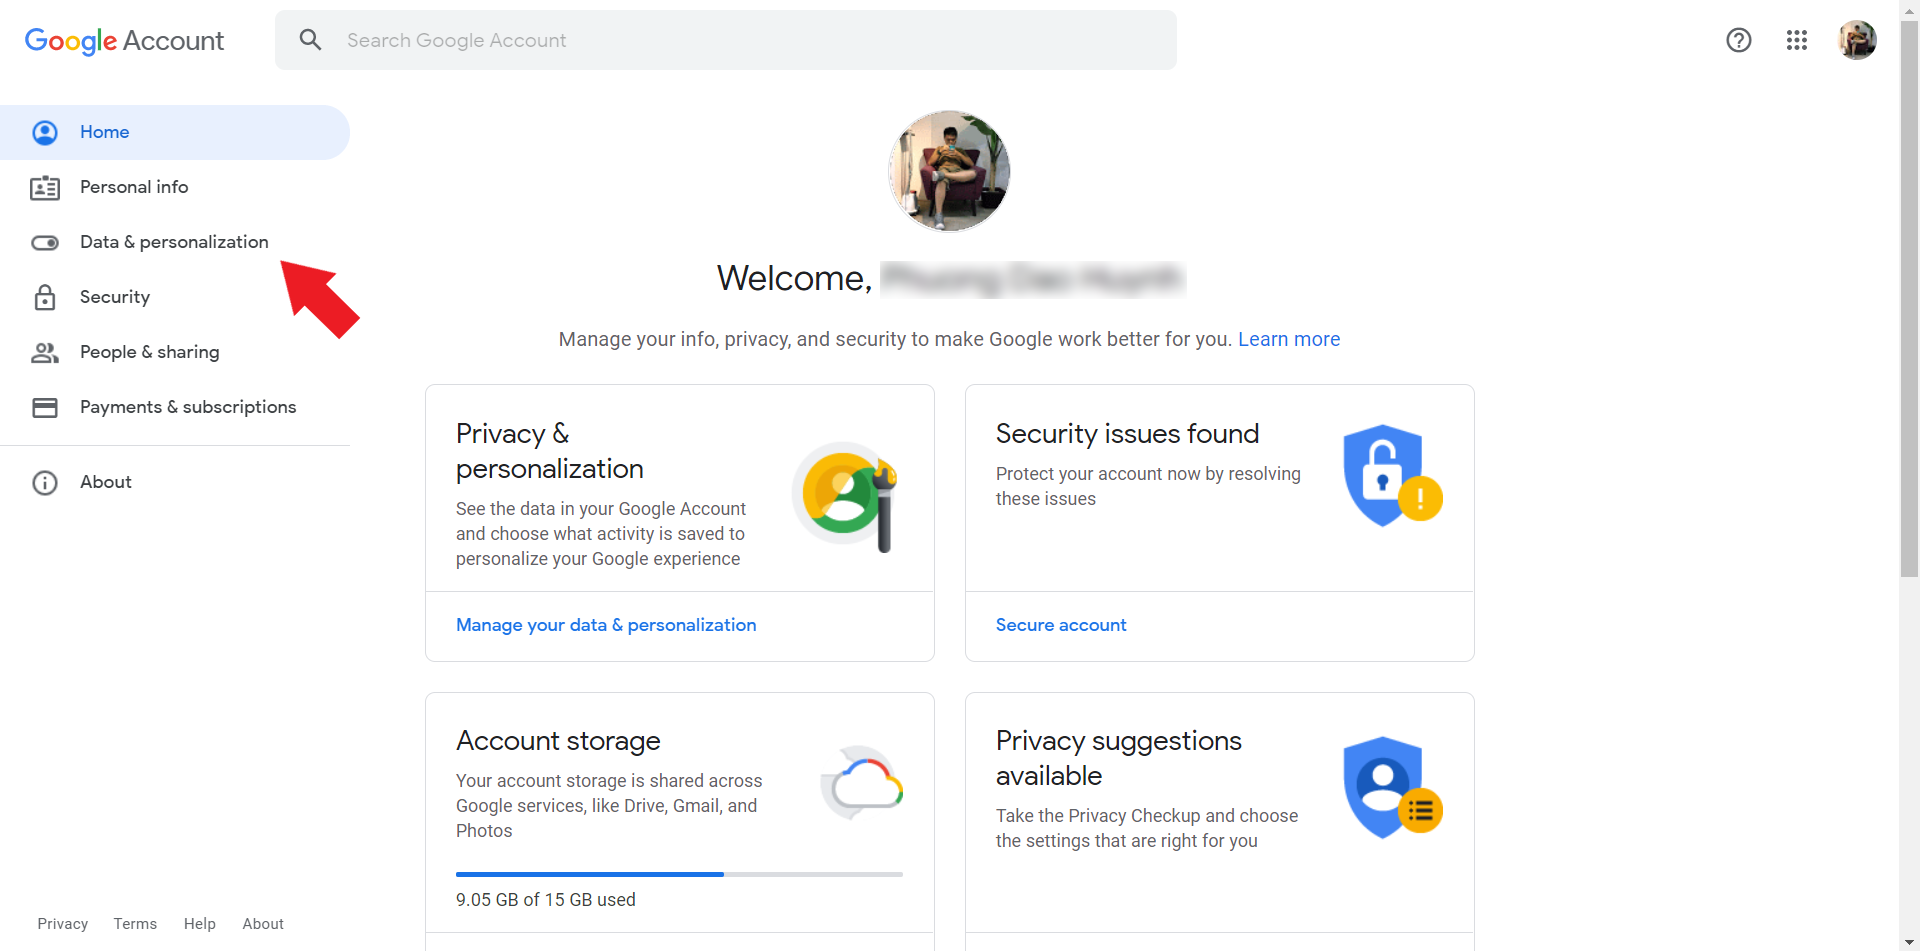1920x951 pixels.
Task: Click the Google Account logo
Action: (124, 41)
